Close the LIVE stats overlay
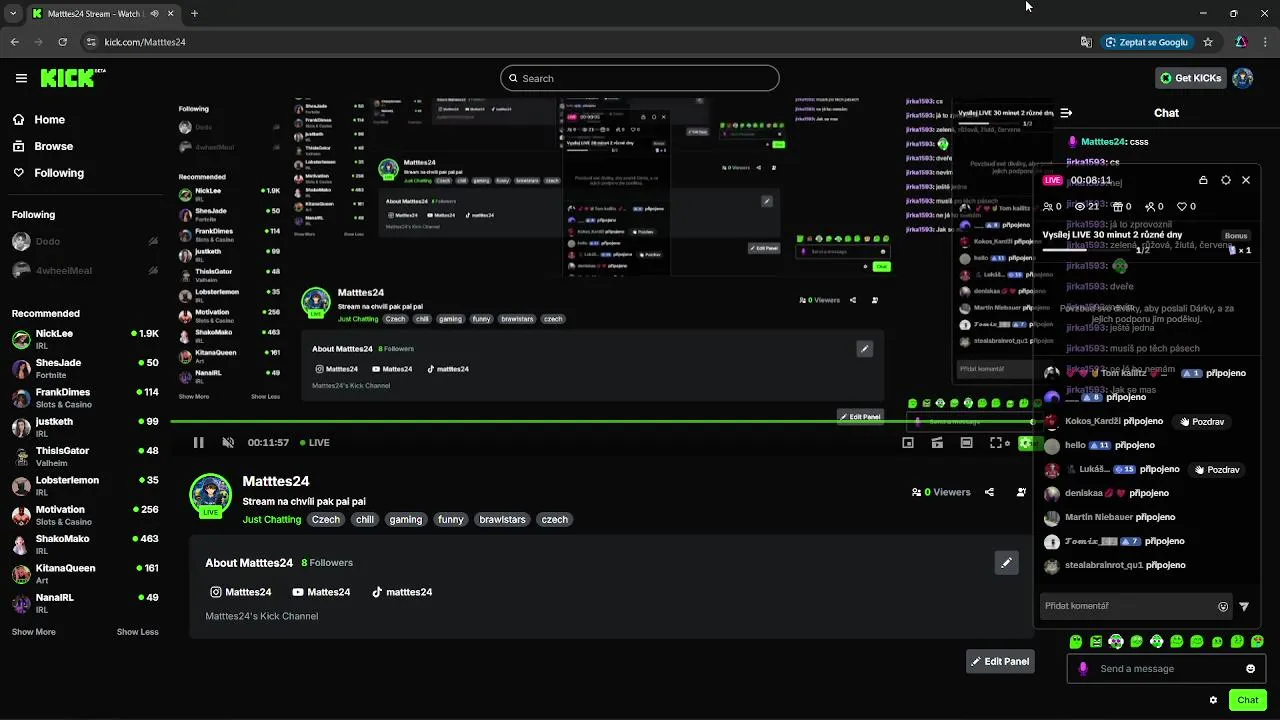1280x720 pixels. click(1246, 180)
